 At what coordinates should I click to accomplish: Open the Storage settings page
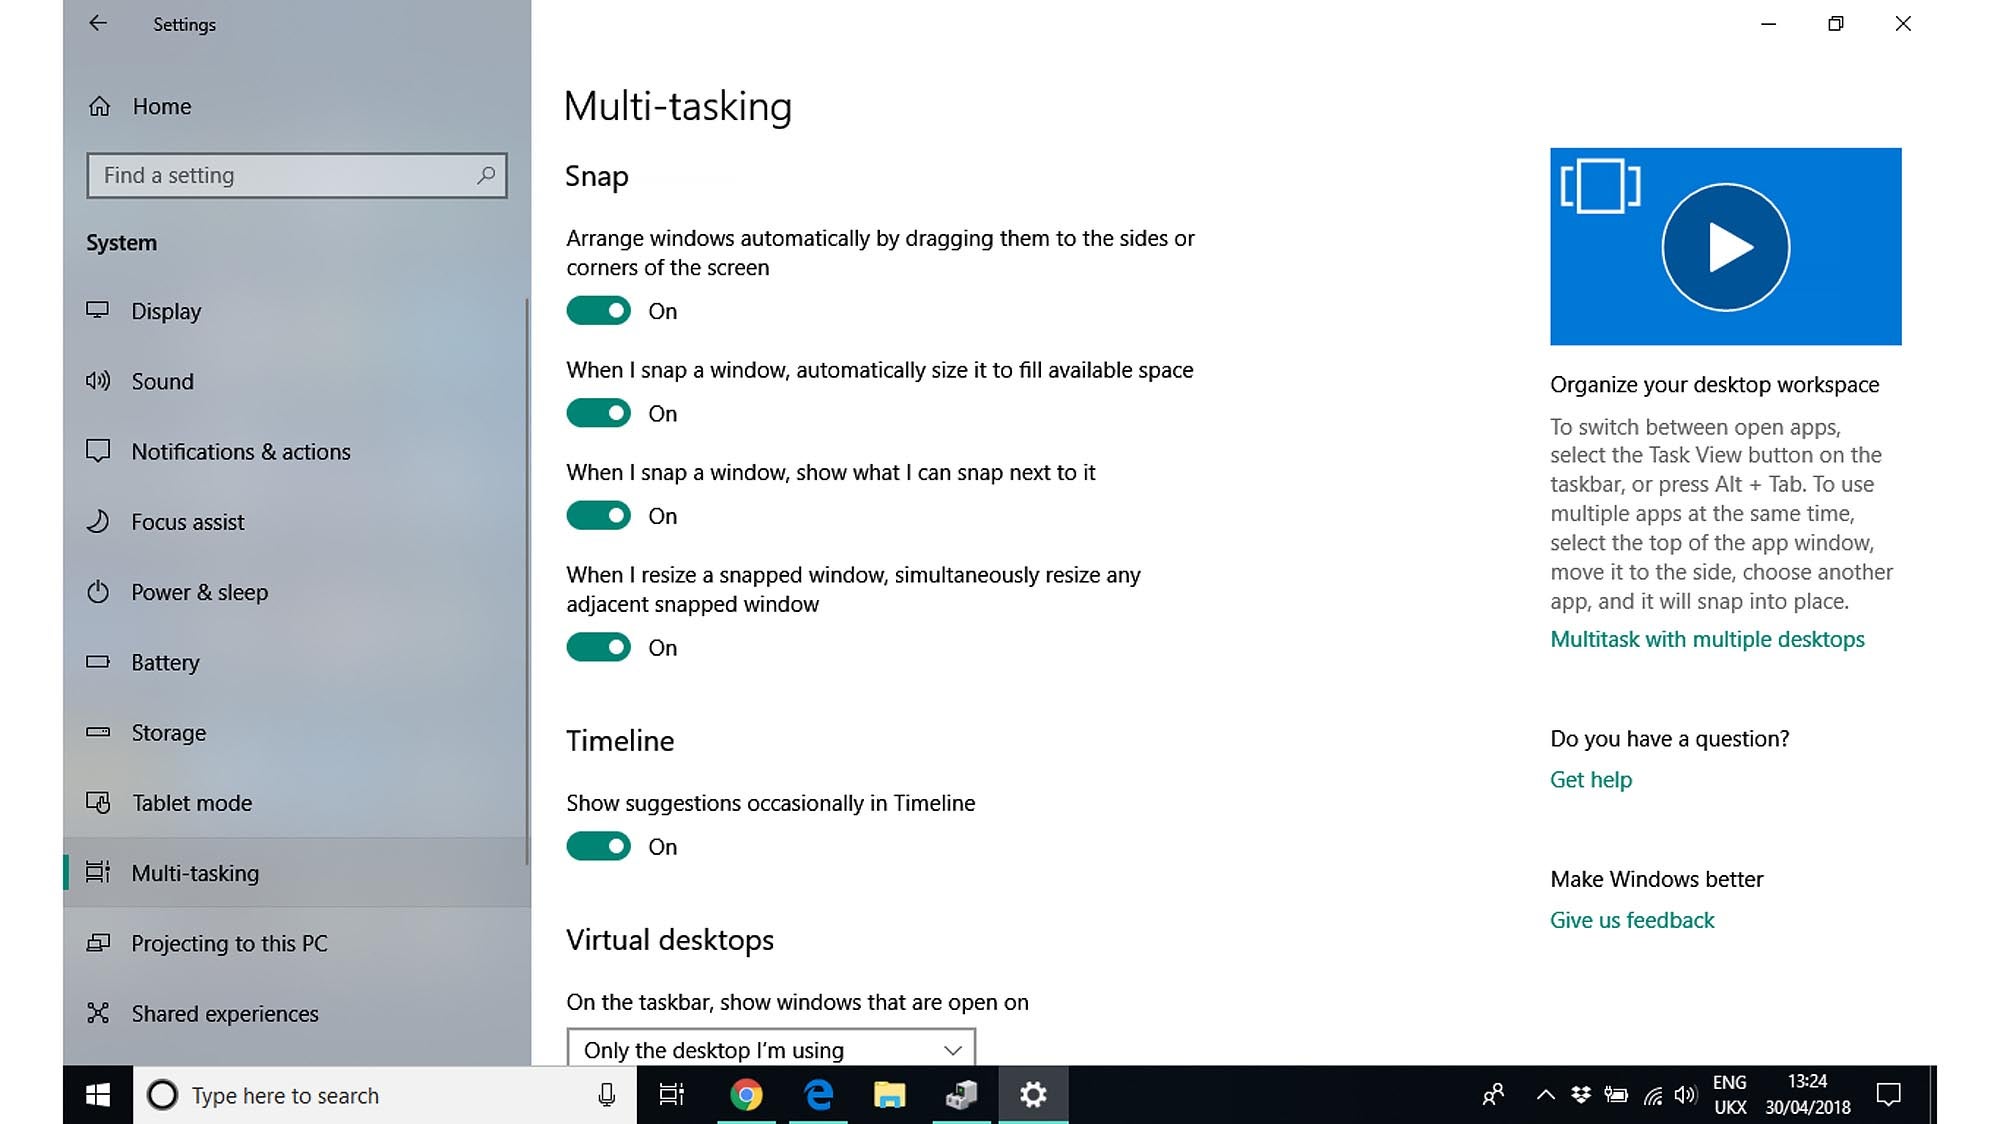(296, 733)
